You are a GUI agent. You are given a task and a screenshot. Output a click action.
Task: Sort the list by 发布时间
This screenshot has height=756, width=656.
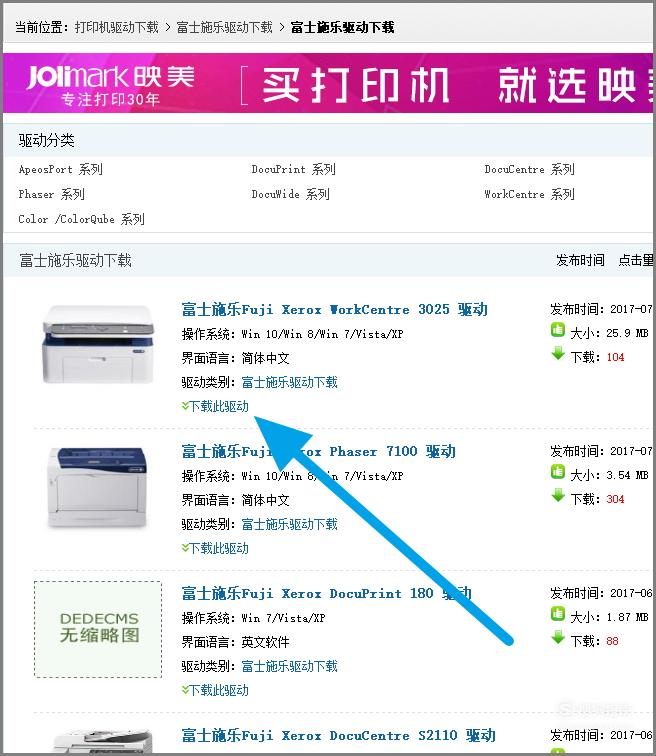coord(580,260)
